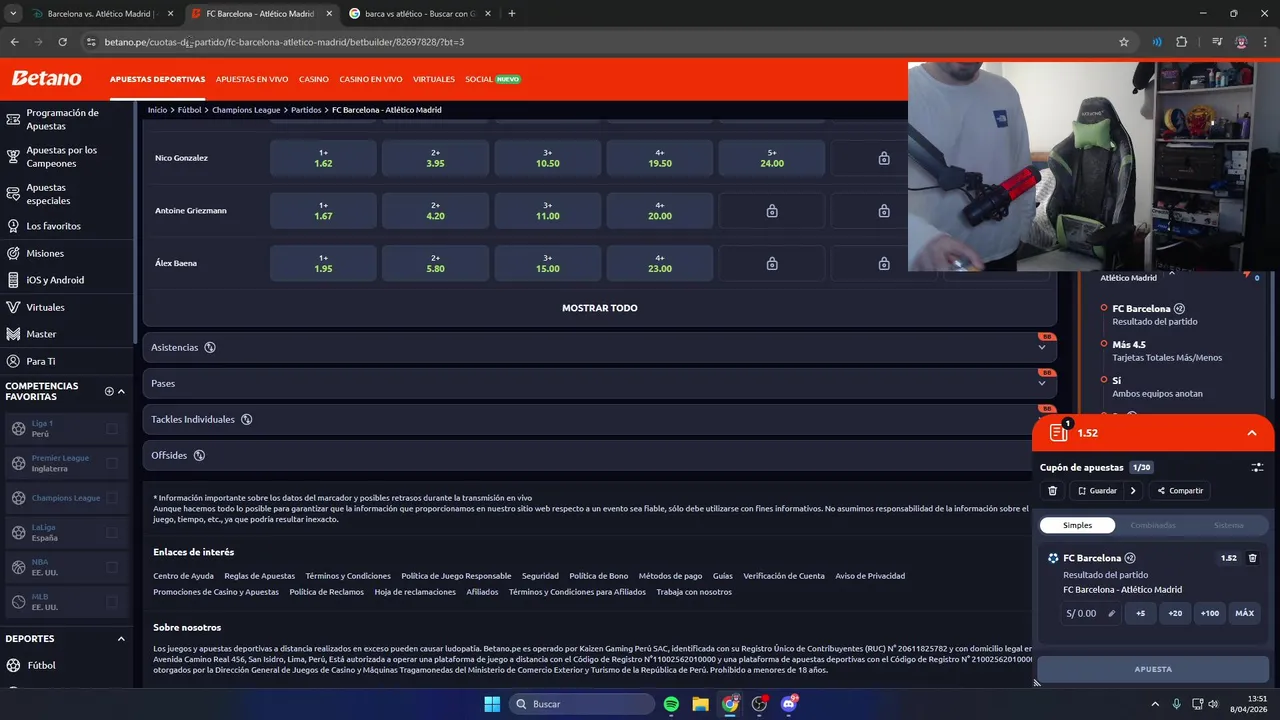
Task: Remove FC Barcelona bet from slip
Action: tap(1252, 558)
